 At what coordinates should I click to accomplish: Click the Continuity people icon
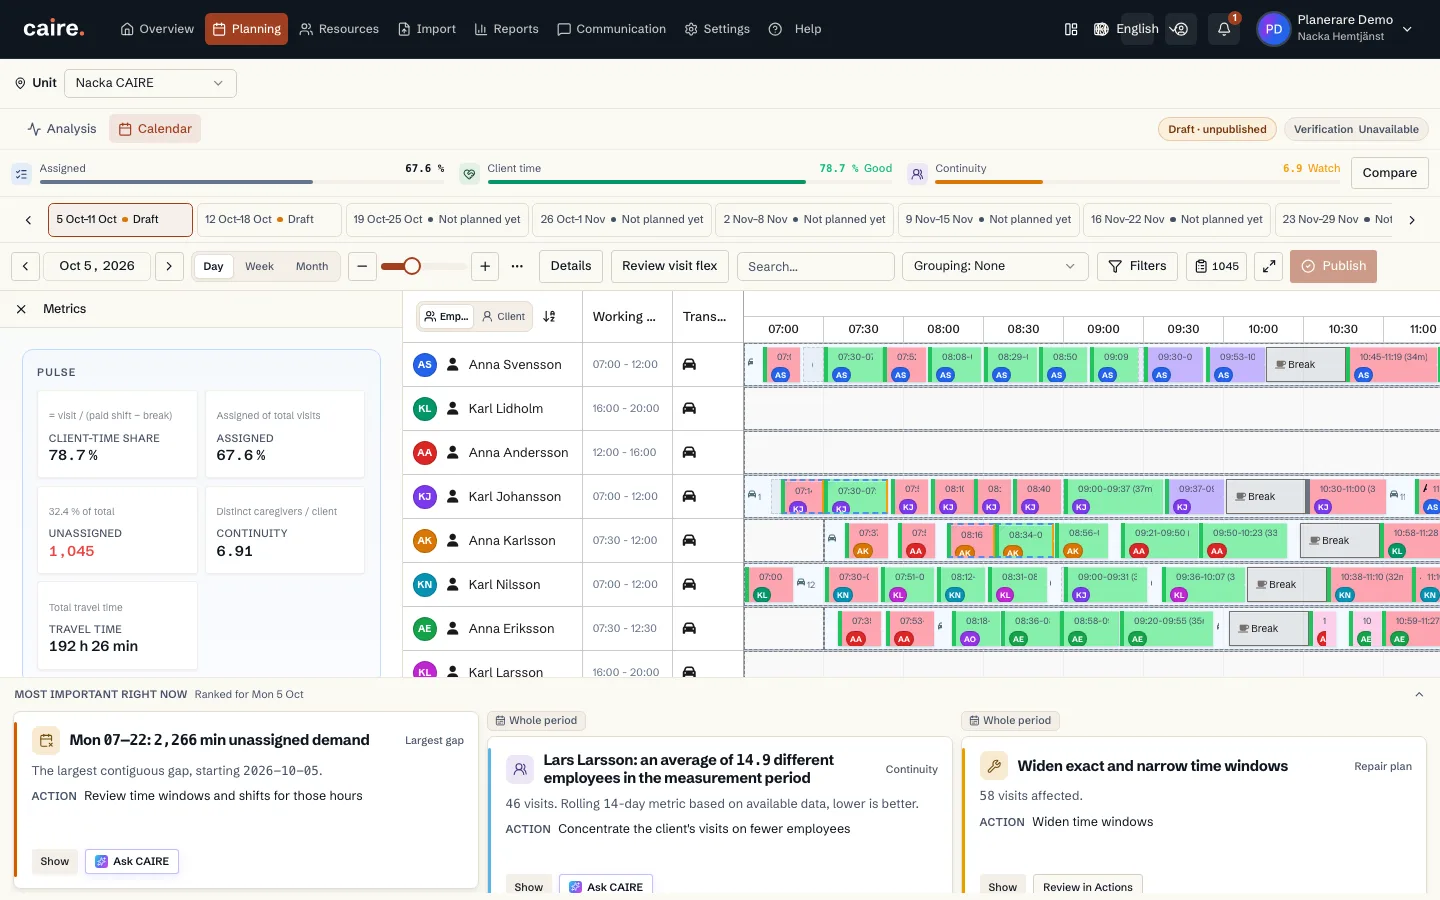(917, 174)
